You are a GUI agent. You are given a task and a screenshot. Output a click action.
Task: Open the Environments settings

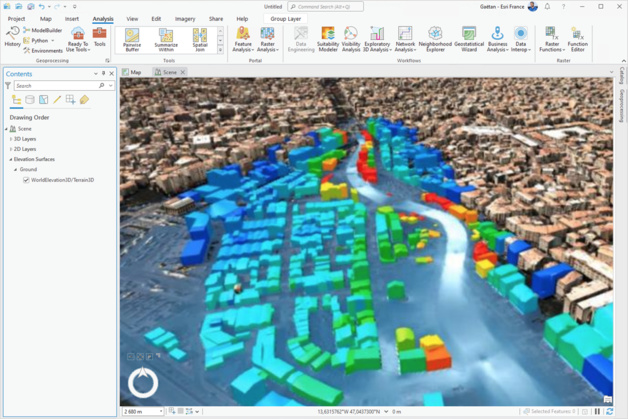pos(45,51)
